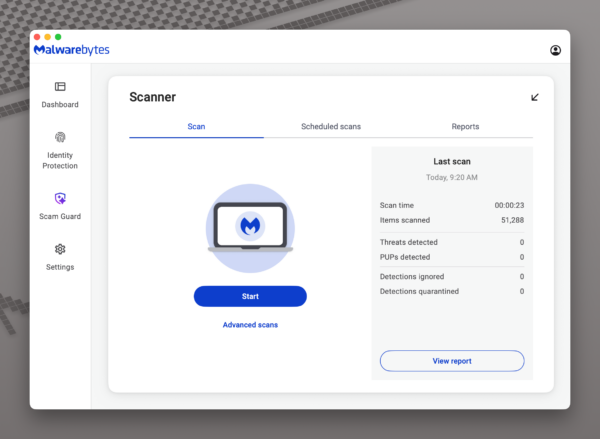Image resolution: width=600 pixels, height=439 pixels.
Task: Switch to the Scan tab
Action: click(196, 127)
